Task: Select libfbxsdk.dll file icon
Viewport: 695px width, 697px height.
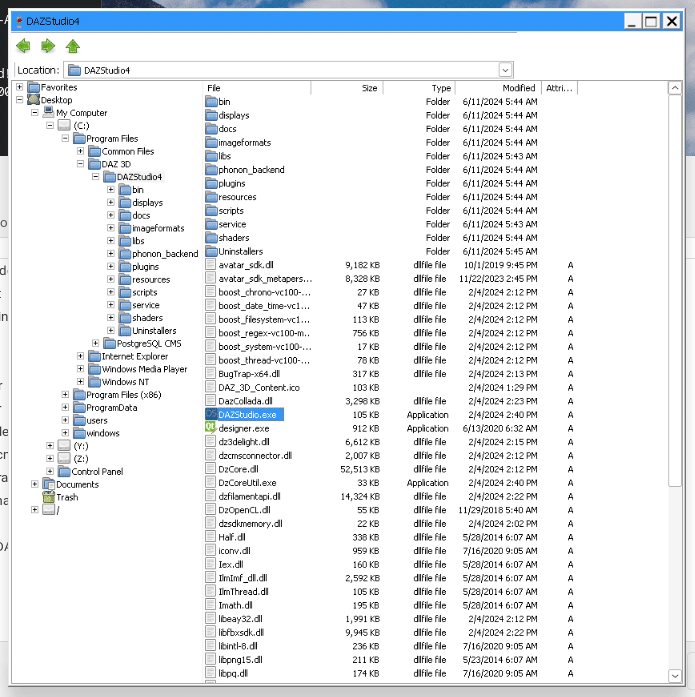Action: click(x=211, y=632)
